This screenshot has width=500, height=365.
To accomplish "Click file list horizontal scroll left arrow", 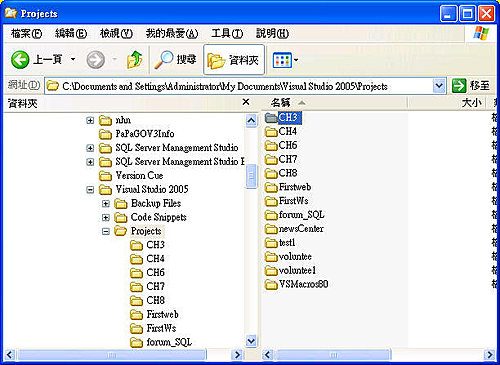I will coord(268,355).
